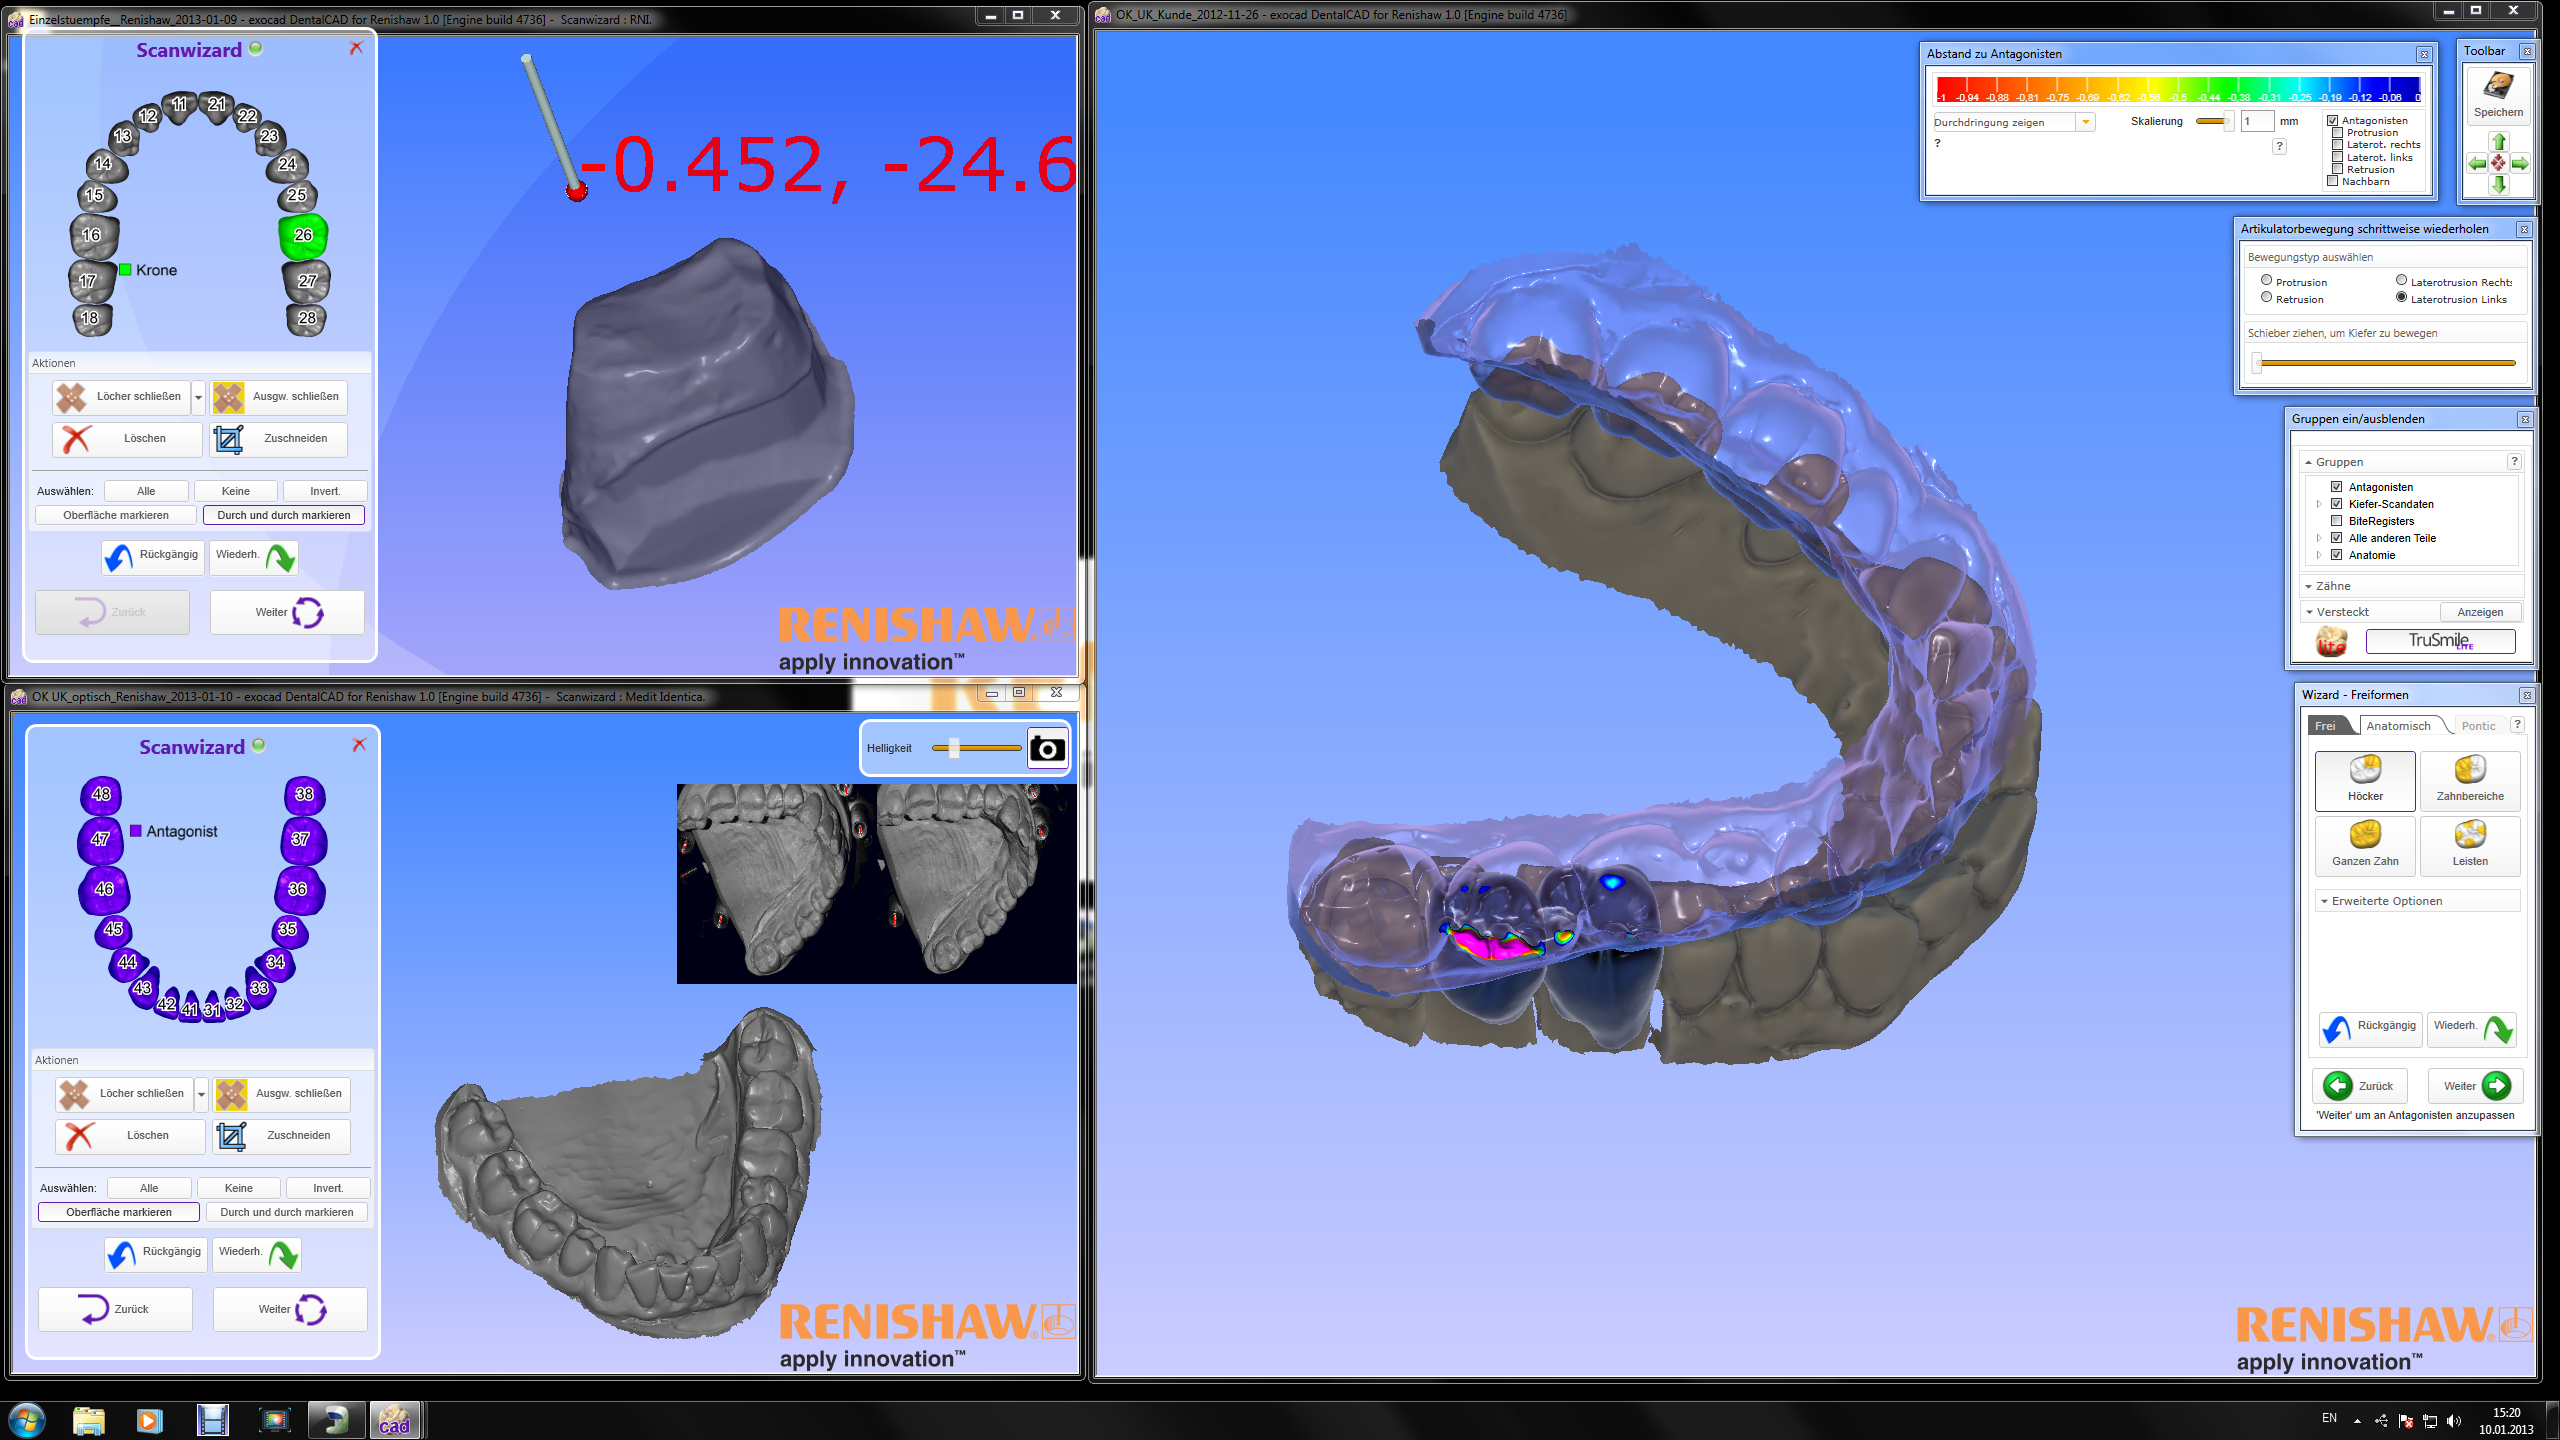
Task: Open the Durchdringung zeigen dropdown
Action: coord(2085,122)
